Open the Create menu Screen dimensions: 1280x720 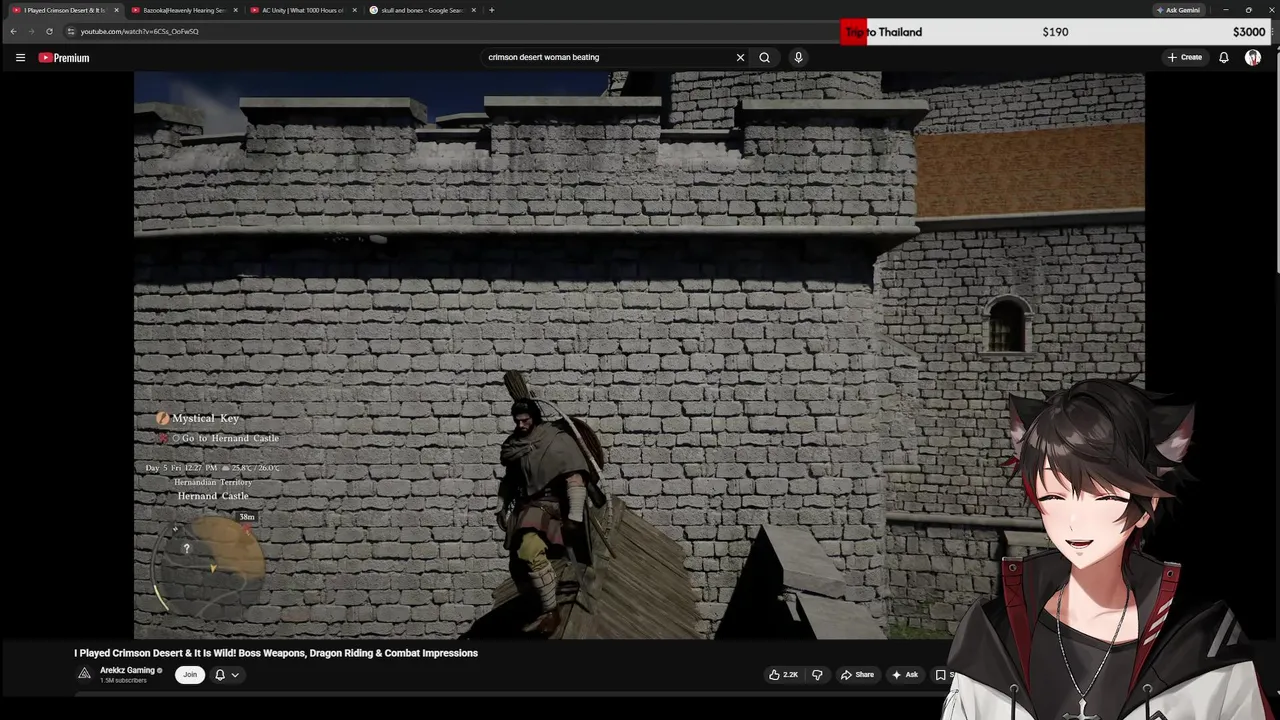pos(1184,57)
